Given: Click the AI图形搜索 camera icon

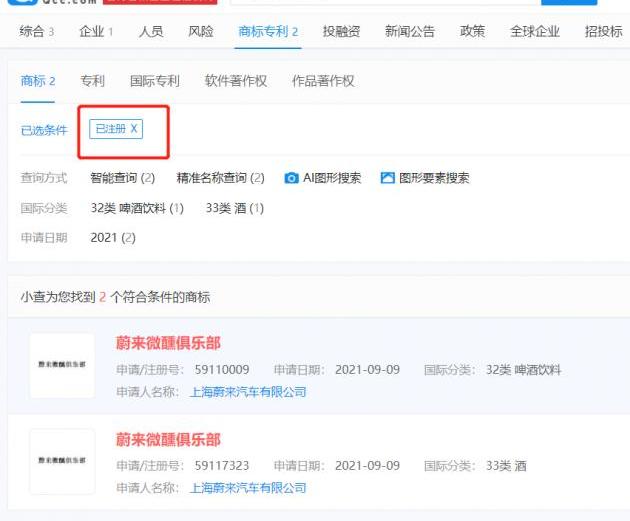Looking at the screenshot, I should click(x=291, y=178).
